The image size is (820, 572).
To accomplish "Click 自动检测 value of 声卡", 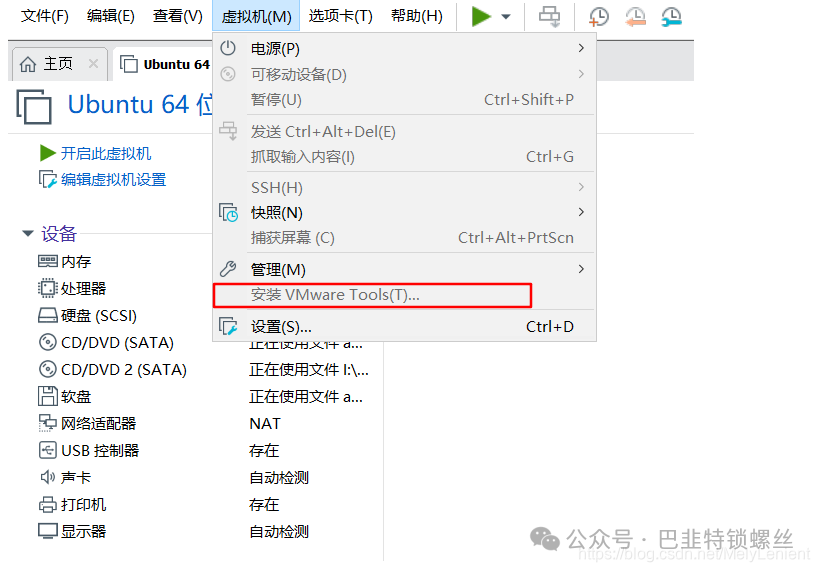I will [279, 477].
